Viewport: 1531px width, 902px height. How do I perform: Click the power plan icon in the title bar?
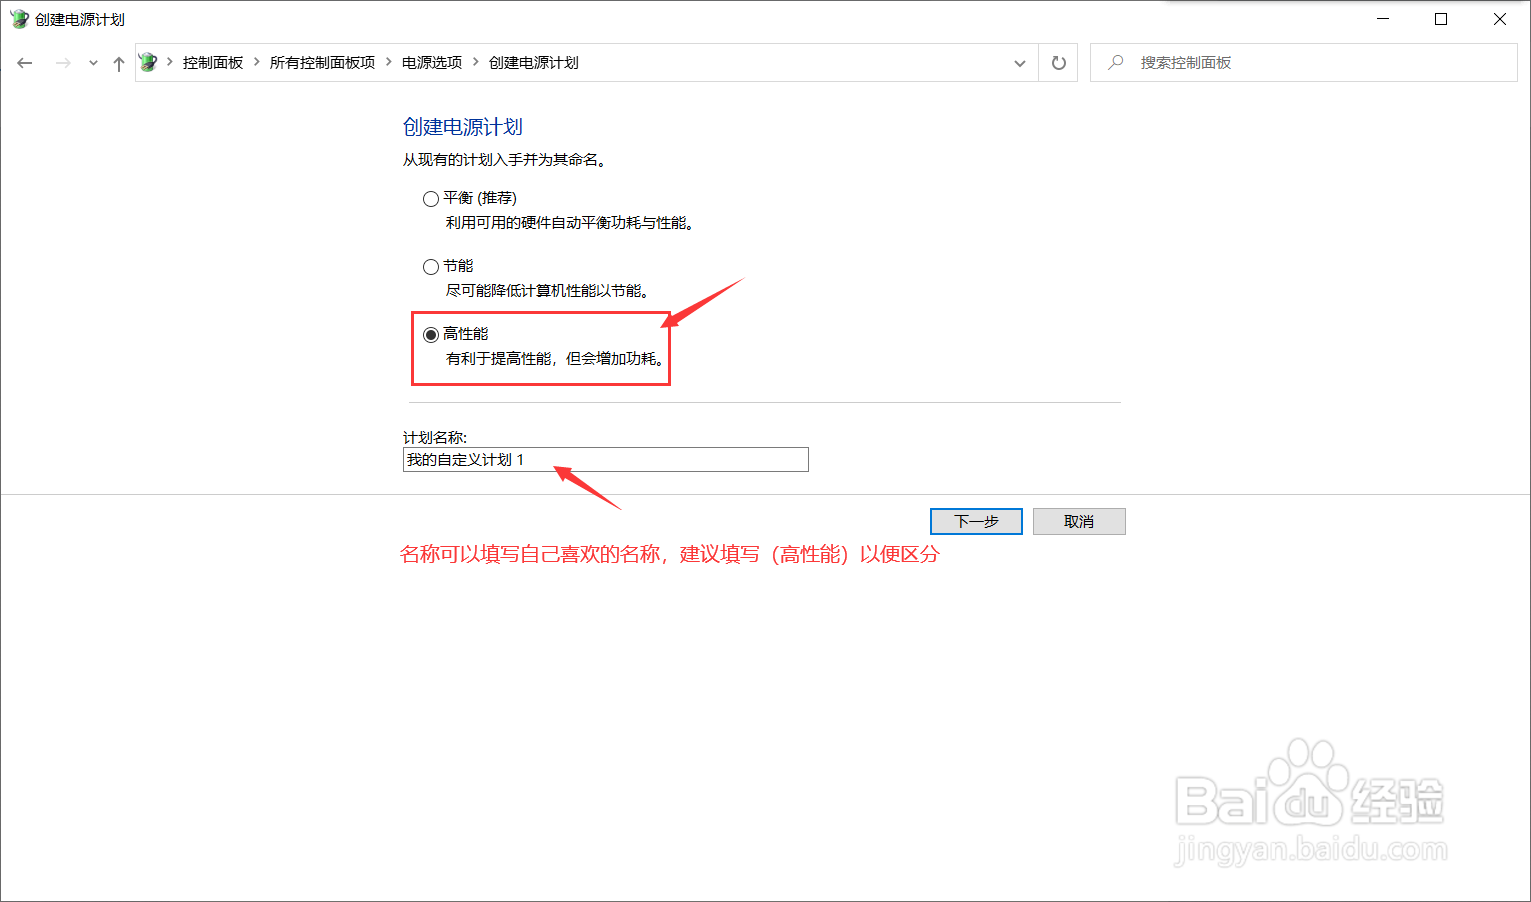tap(19, 18)
